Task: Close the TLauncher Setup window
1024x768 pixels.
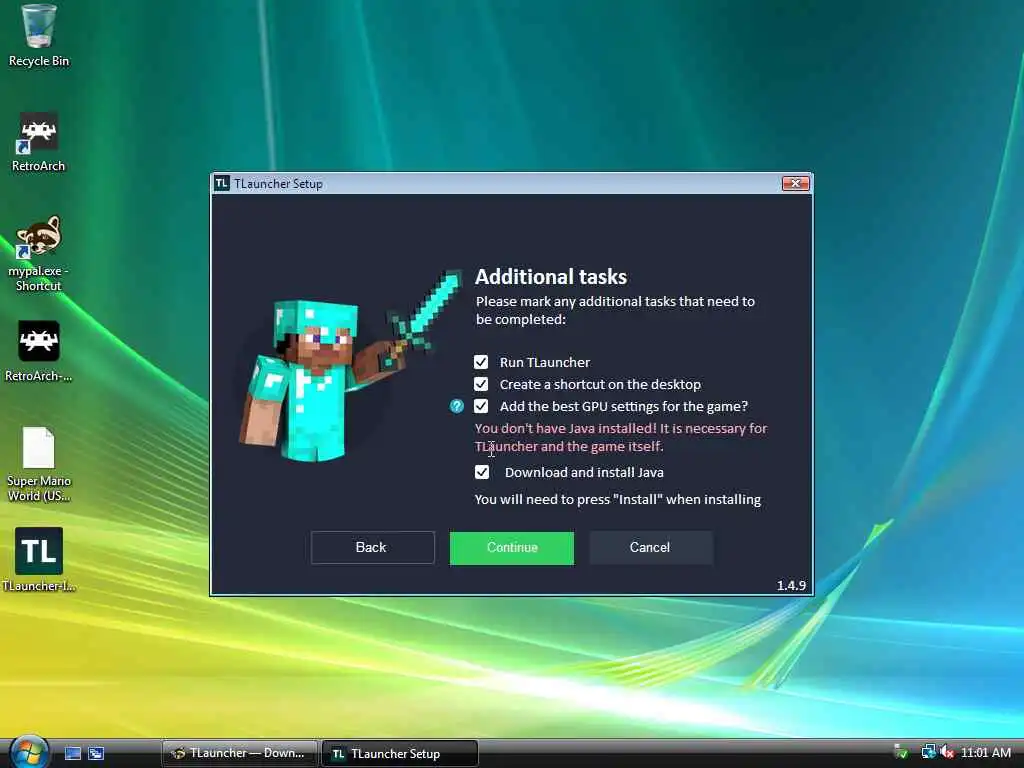Action: point(795,184)
